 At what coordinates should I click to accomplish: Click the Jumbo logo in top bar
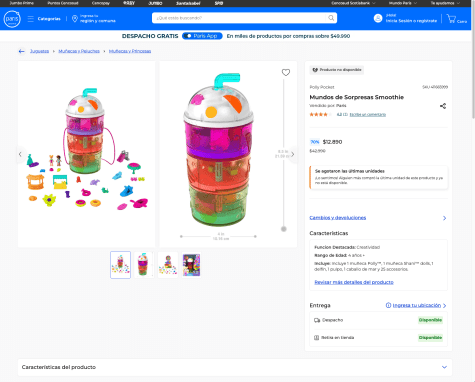tap(155, 3)
